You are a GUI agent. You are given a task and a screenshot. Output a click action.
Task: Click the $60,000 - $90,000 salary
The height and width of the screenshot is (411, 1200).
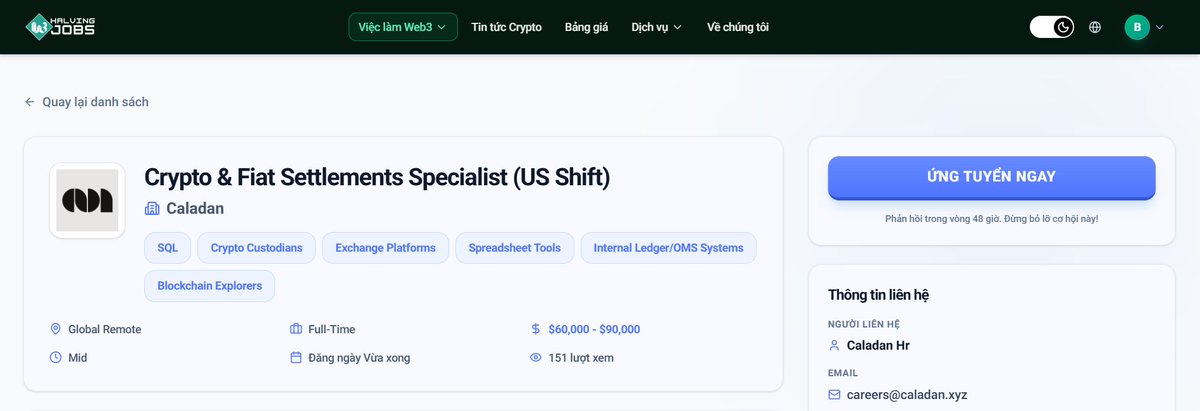594,329
